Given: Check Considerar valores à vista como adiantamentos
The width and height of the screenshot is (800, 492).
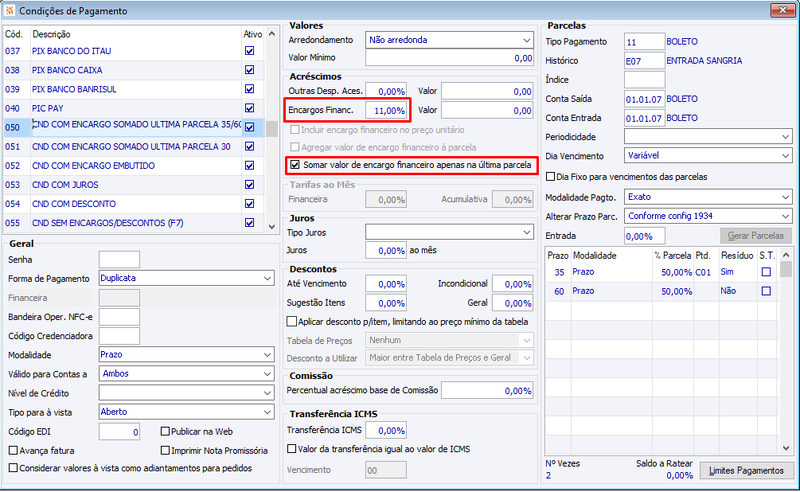Looking at the screenshot, I should click(x=14, y=468).
